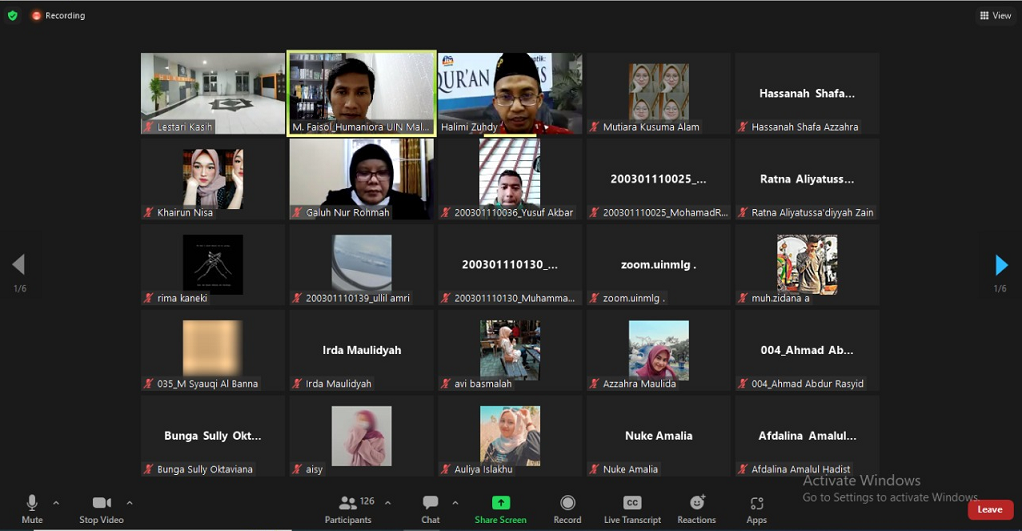
Task: Go to next gallery page
Action: point(1001,265)
